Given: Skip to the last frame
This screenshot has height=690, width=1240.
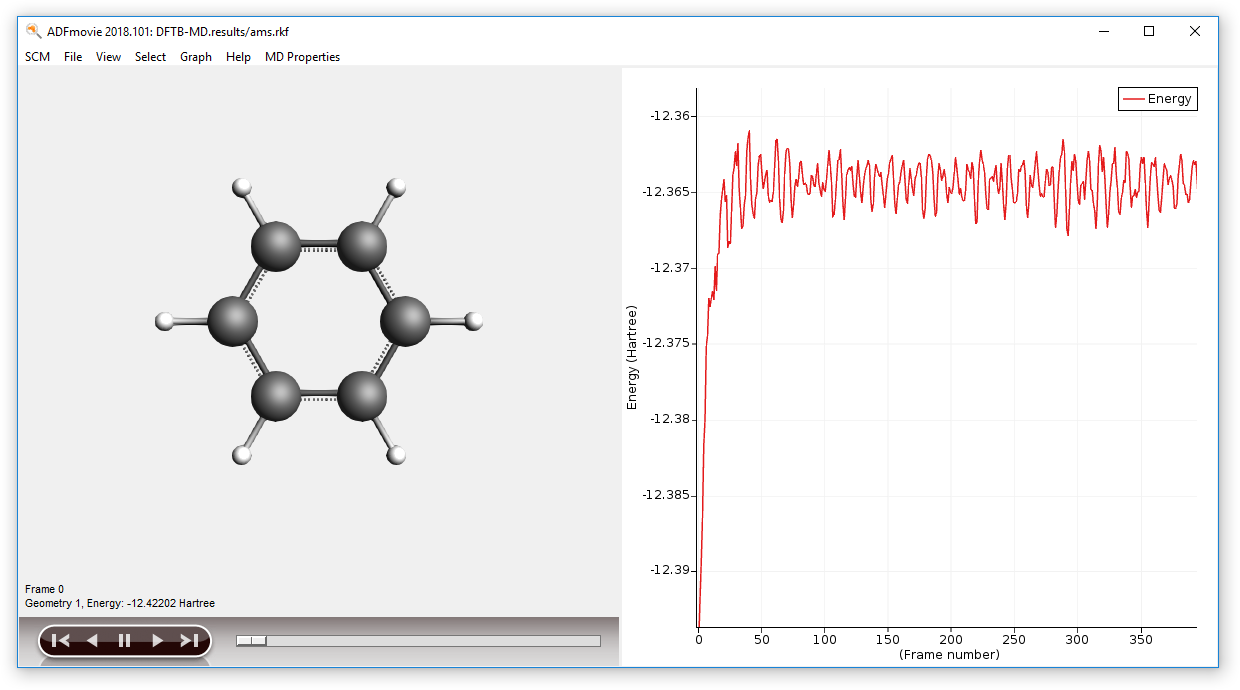Looking at the screenshot, I should point(189,641).
